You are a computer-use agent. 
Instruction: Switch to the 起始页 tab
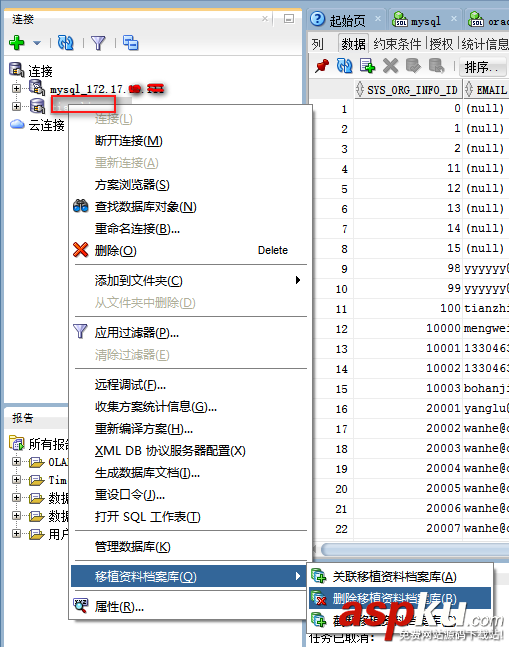click(x=347, y=20)
